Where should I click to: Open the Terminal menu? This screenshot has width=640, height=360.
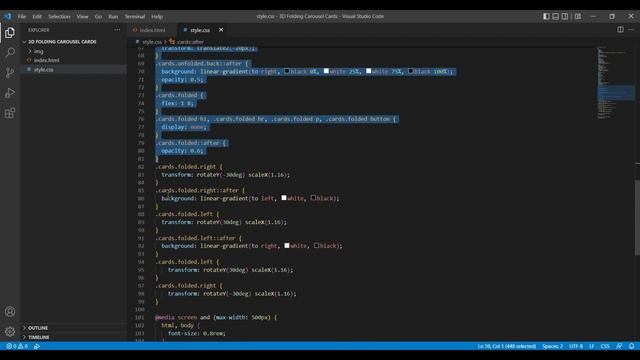135,16
